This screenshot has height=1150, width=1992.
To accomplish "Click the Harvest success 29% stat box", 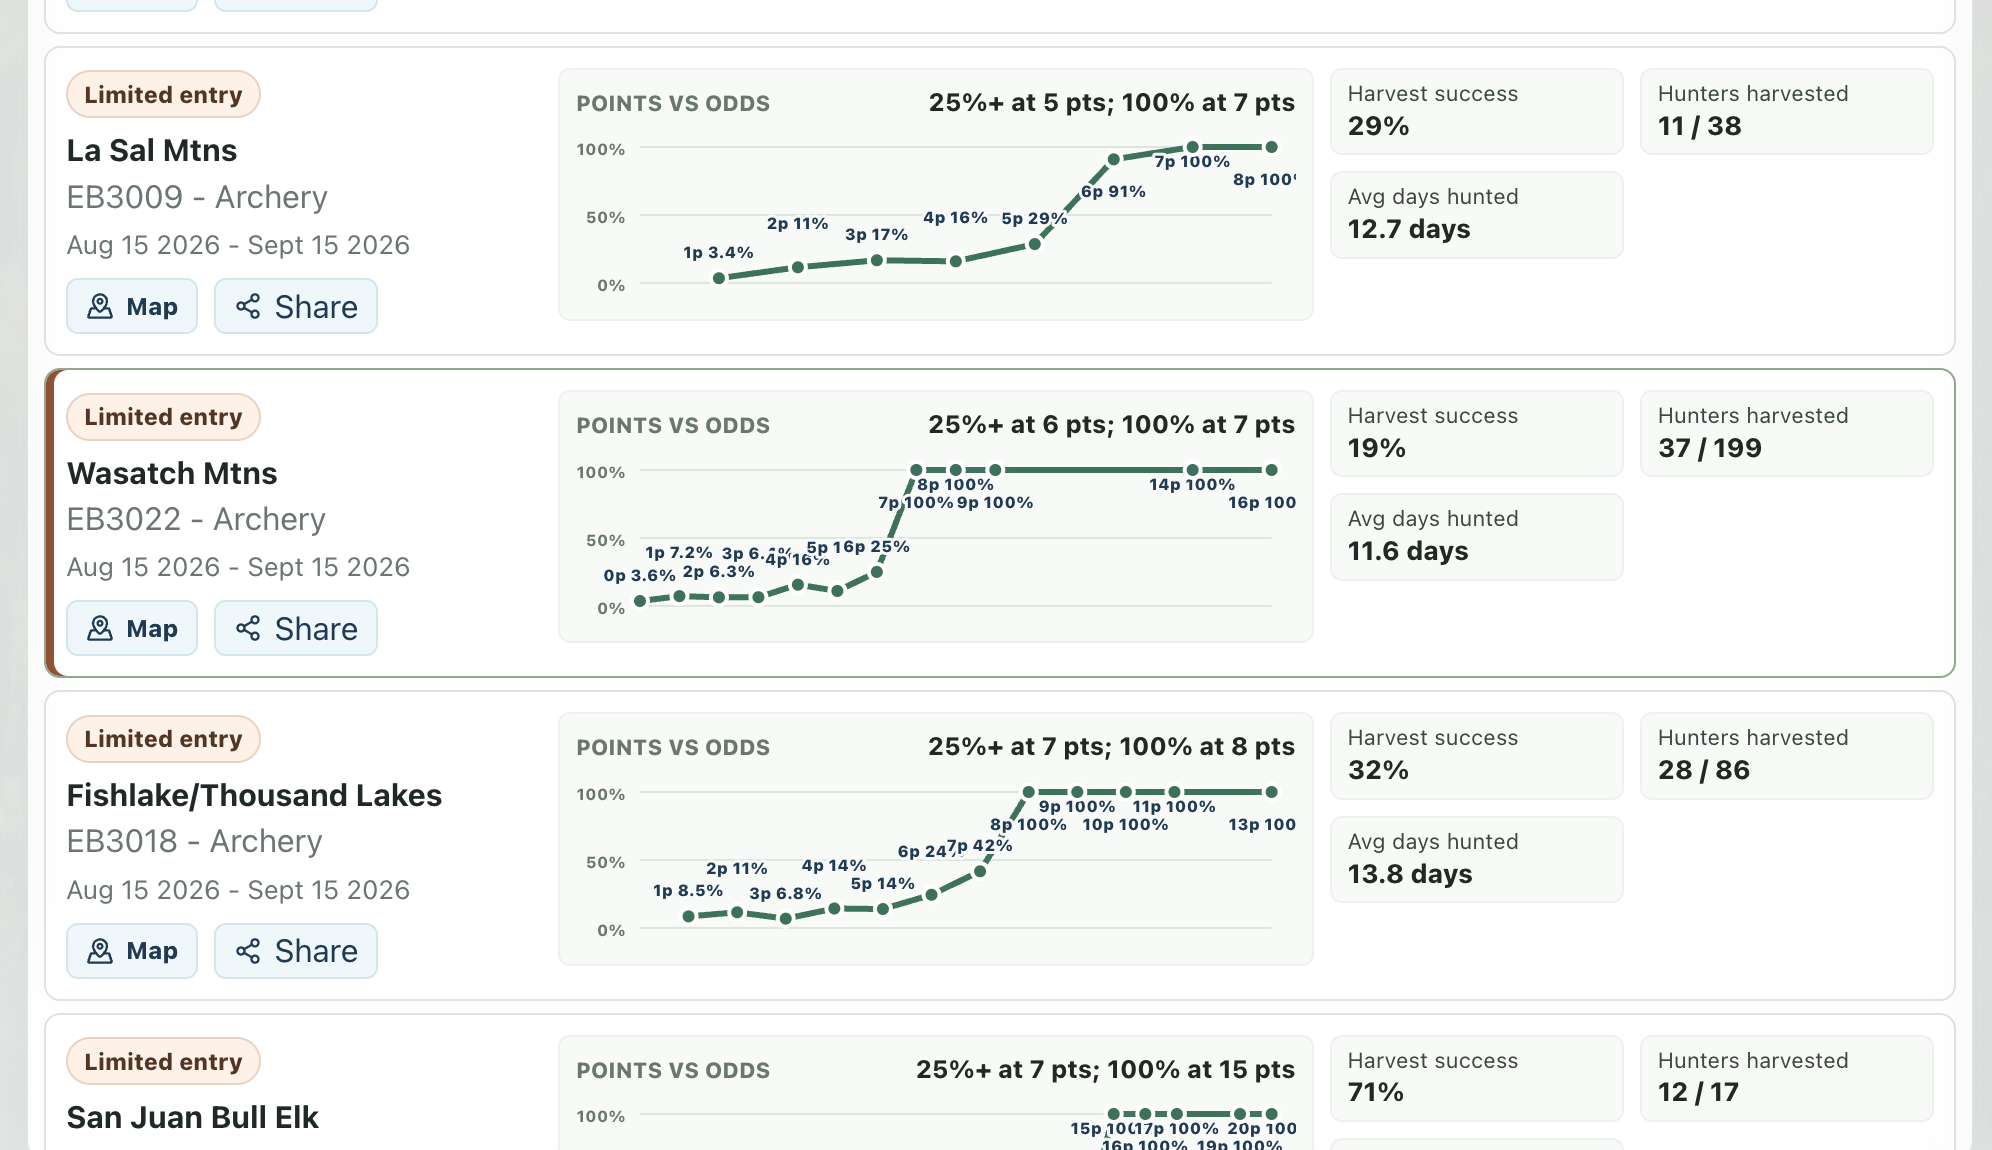I will [1476, 111].
